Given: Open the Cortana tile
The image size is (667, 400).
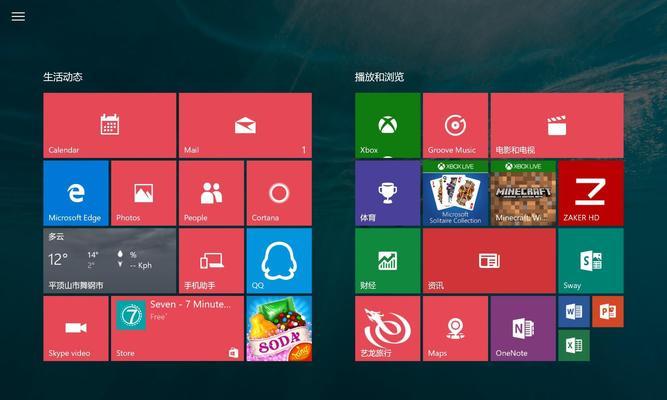Looking at the screenshot, I should (x=279, y=193).
